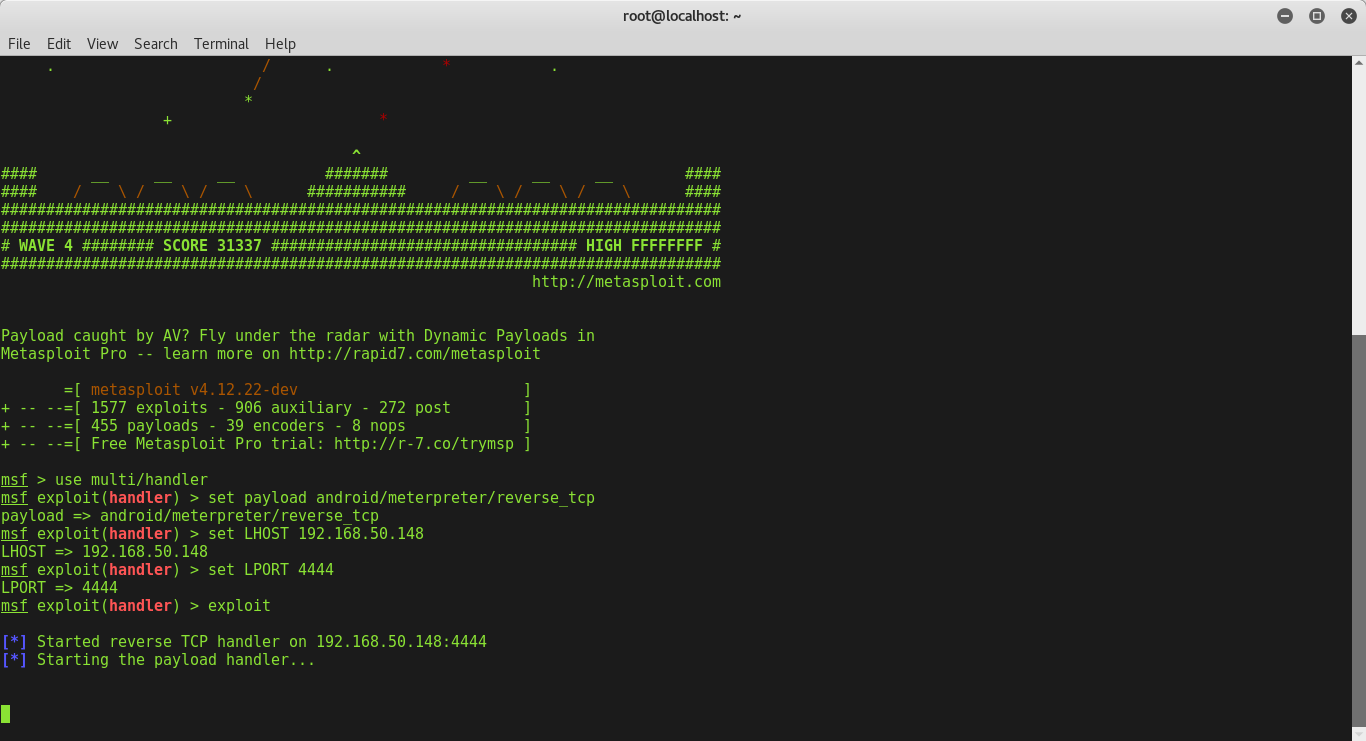Click 'set LPORT 4444' command
The height and width of the screenshot is (741, 1366).
point(271,570)
